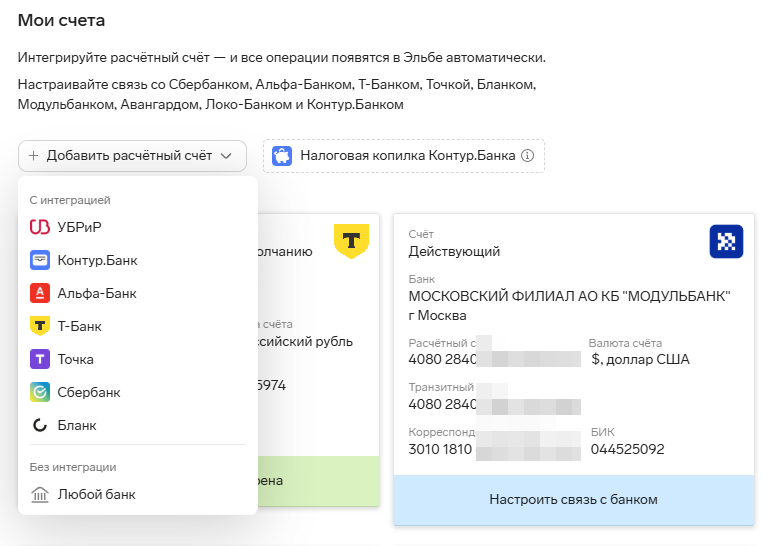Click the bank building icon for Любой банк
769x546 pixels.
click(40, 494)
